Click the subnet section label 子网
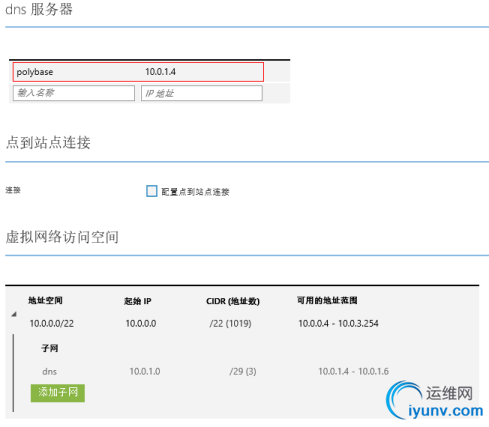The height and width of the screenshot is (427, 489). coord(50,348)
